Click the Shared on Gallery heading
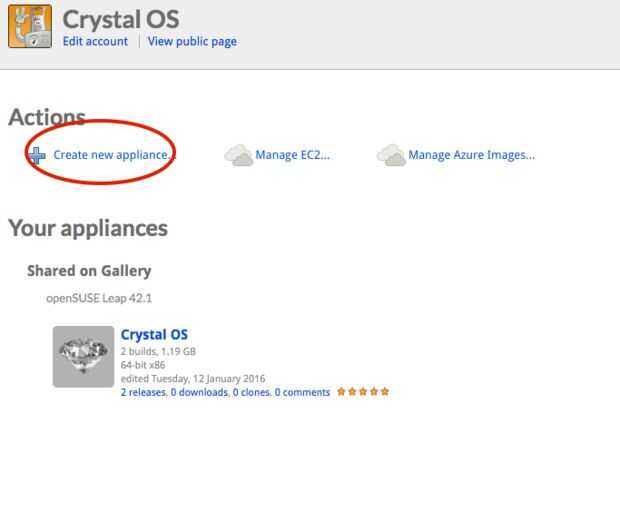 [x=89, y=271]
